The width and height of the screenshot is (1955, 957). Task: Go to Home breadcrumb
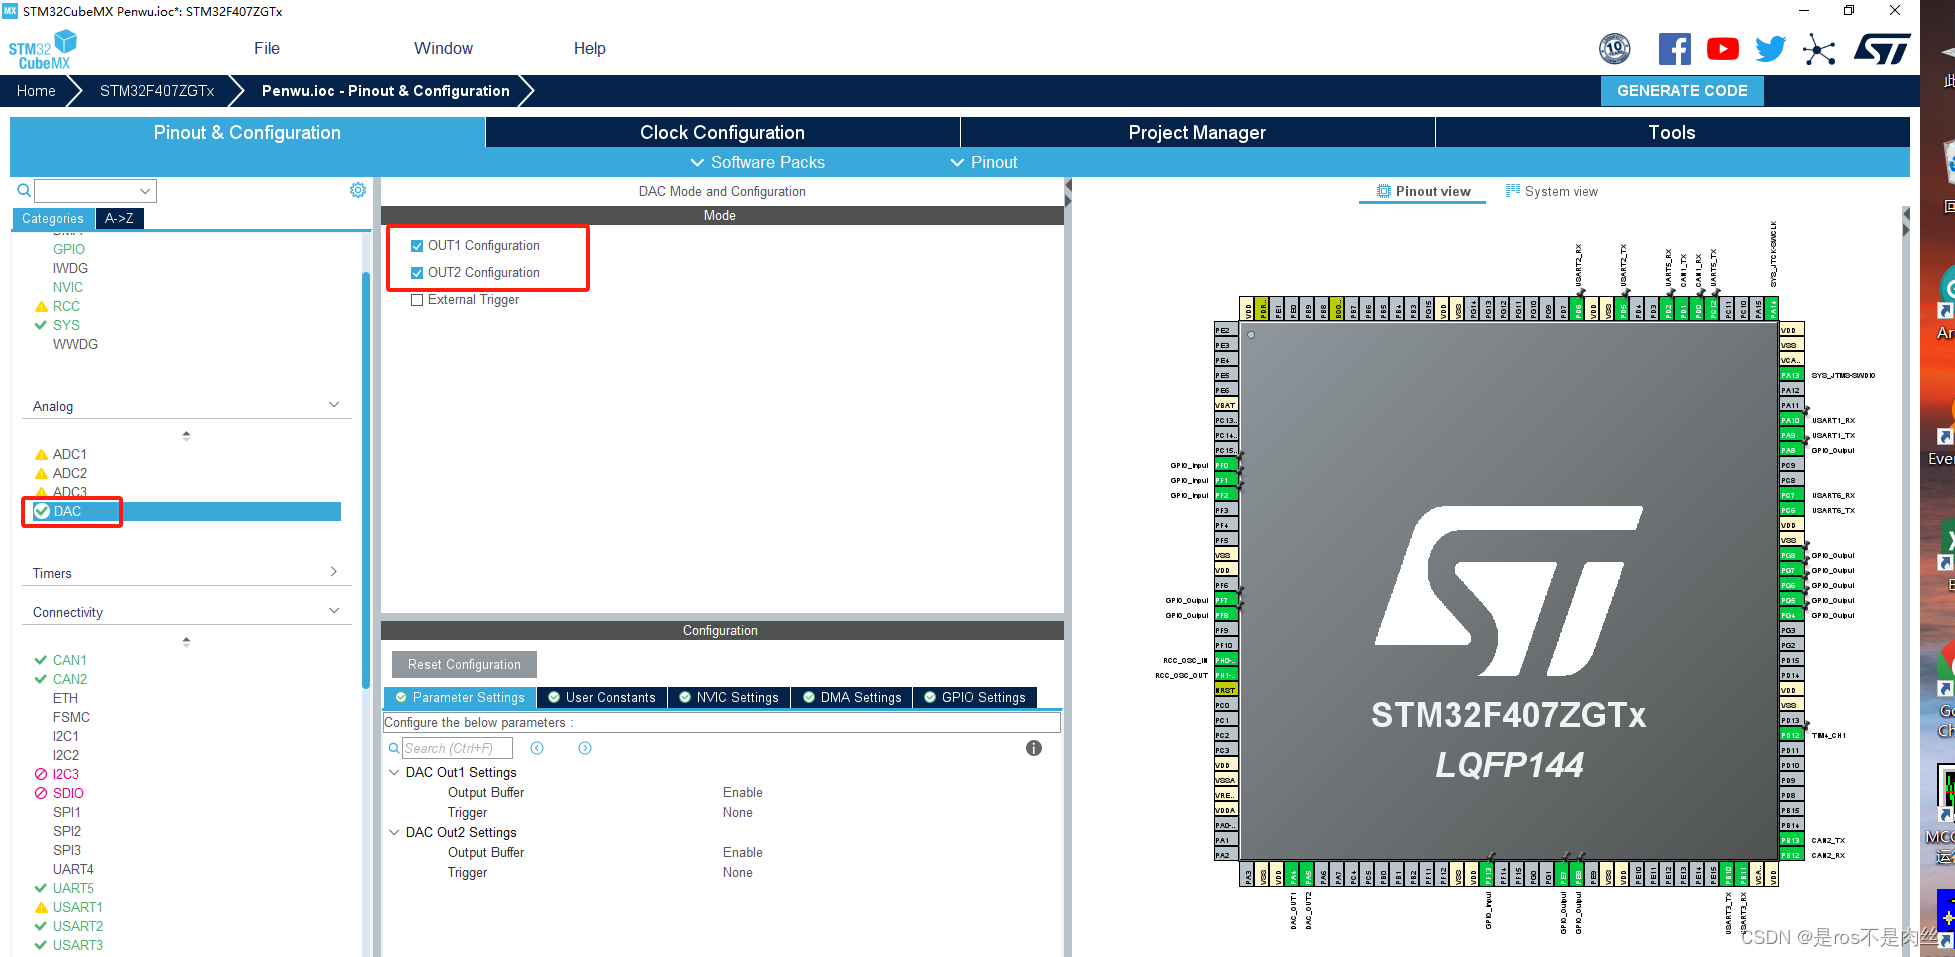(36, 90)
